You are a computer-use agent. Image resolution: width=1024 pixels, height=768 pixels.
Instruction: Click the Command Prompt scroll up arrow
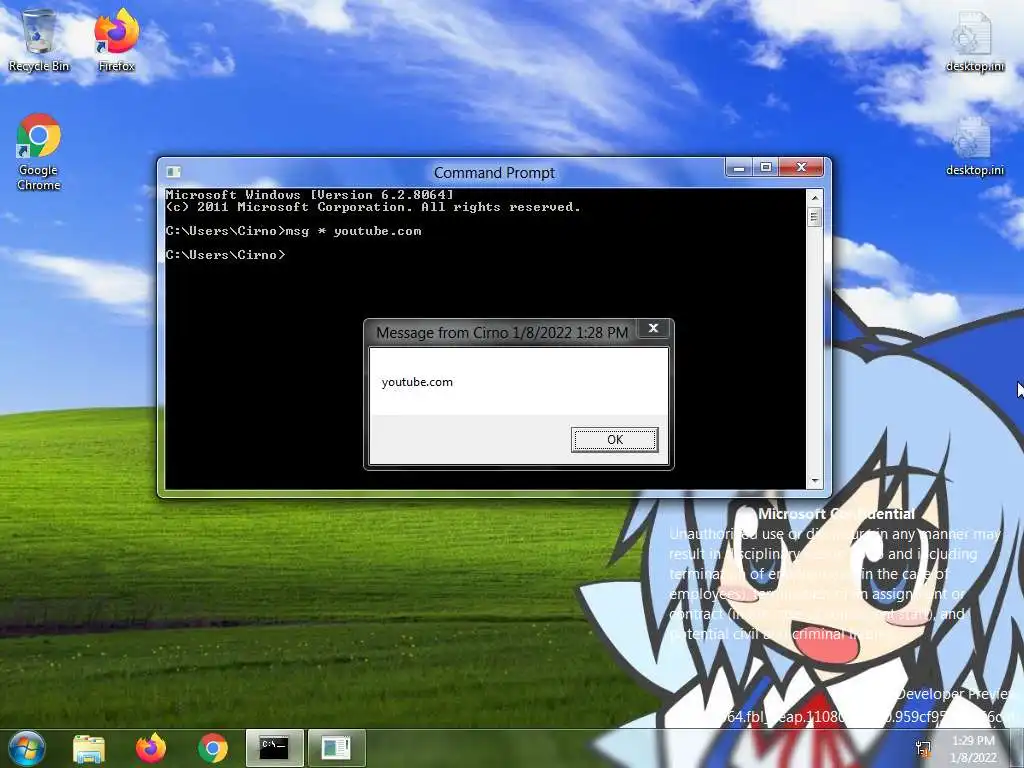coord(814,197)
